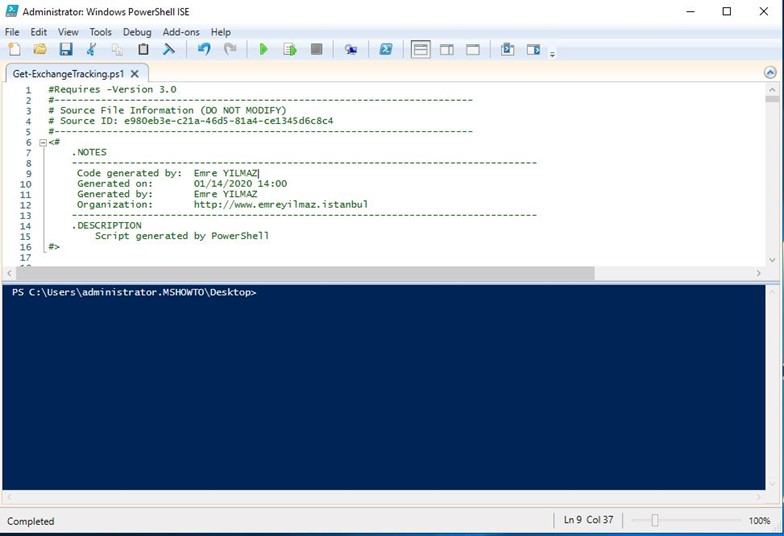Image resolution: width=784 pixels, height=536 pixels.
Task: Click 'Script generated by PowerShell' text
Action: 182,236
